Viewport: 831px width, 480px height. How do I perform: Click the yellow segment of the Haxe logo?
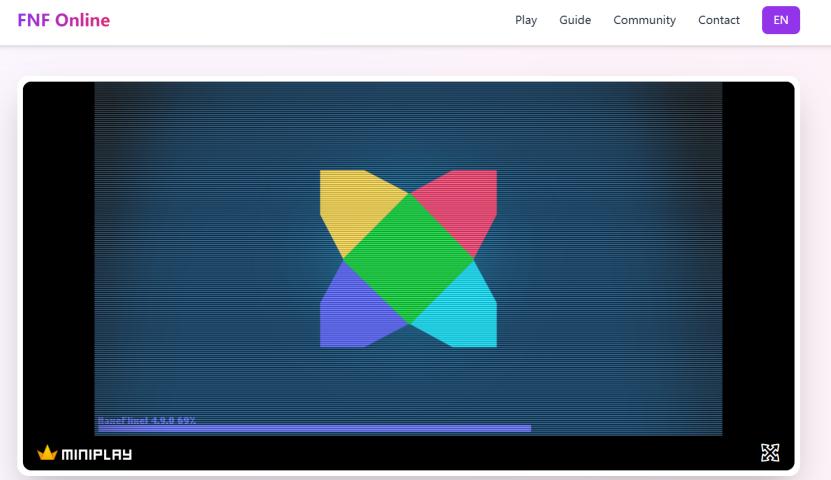[350, 206]
